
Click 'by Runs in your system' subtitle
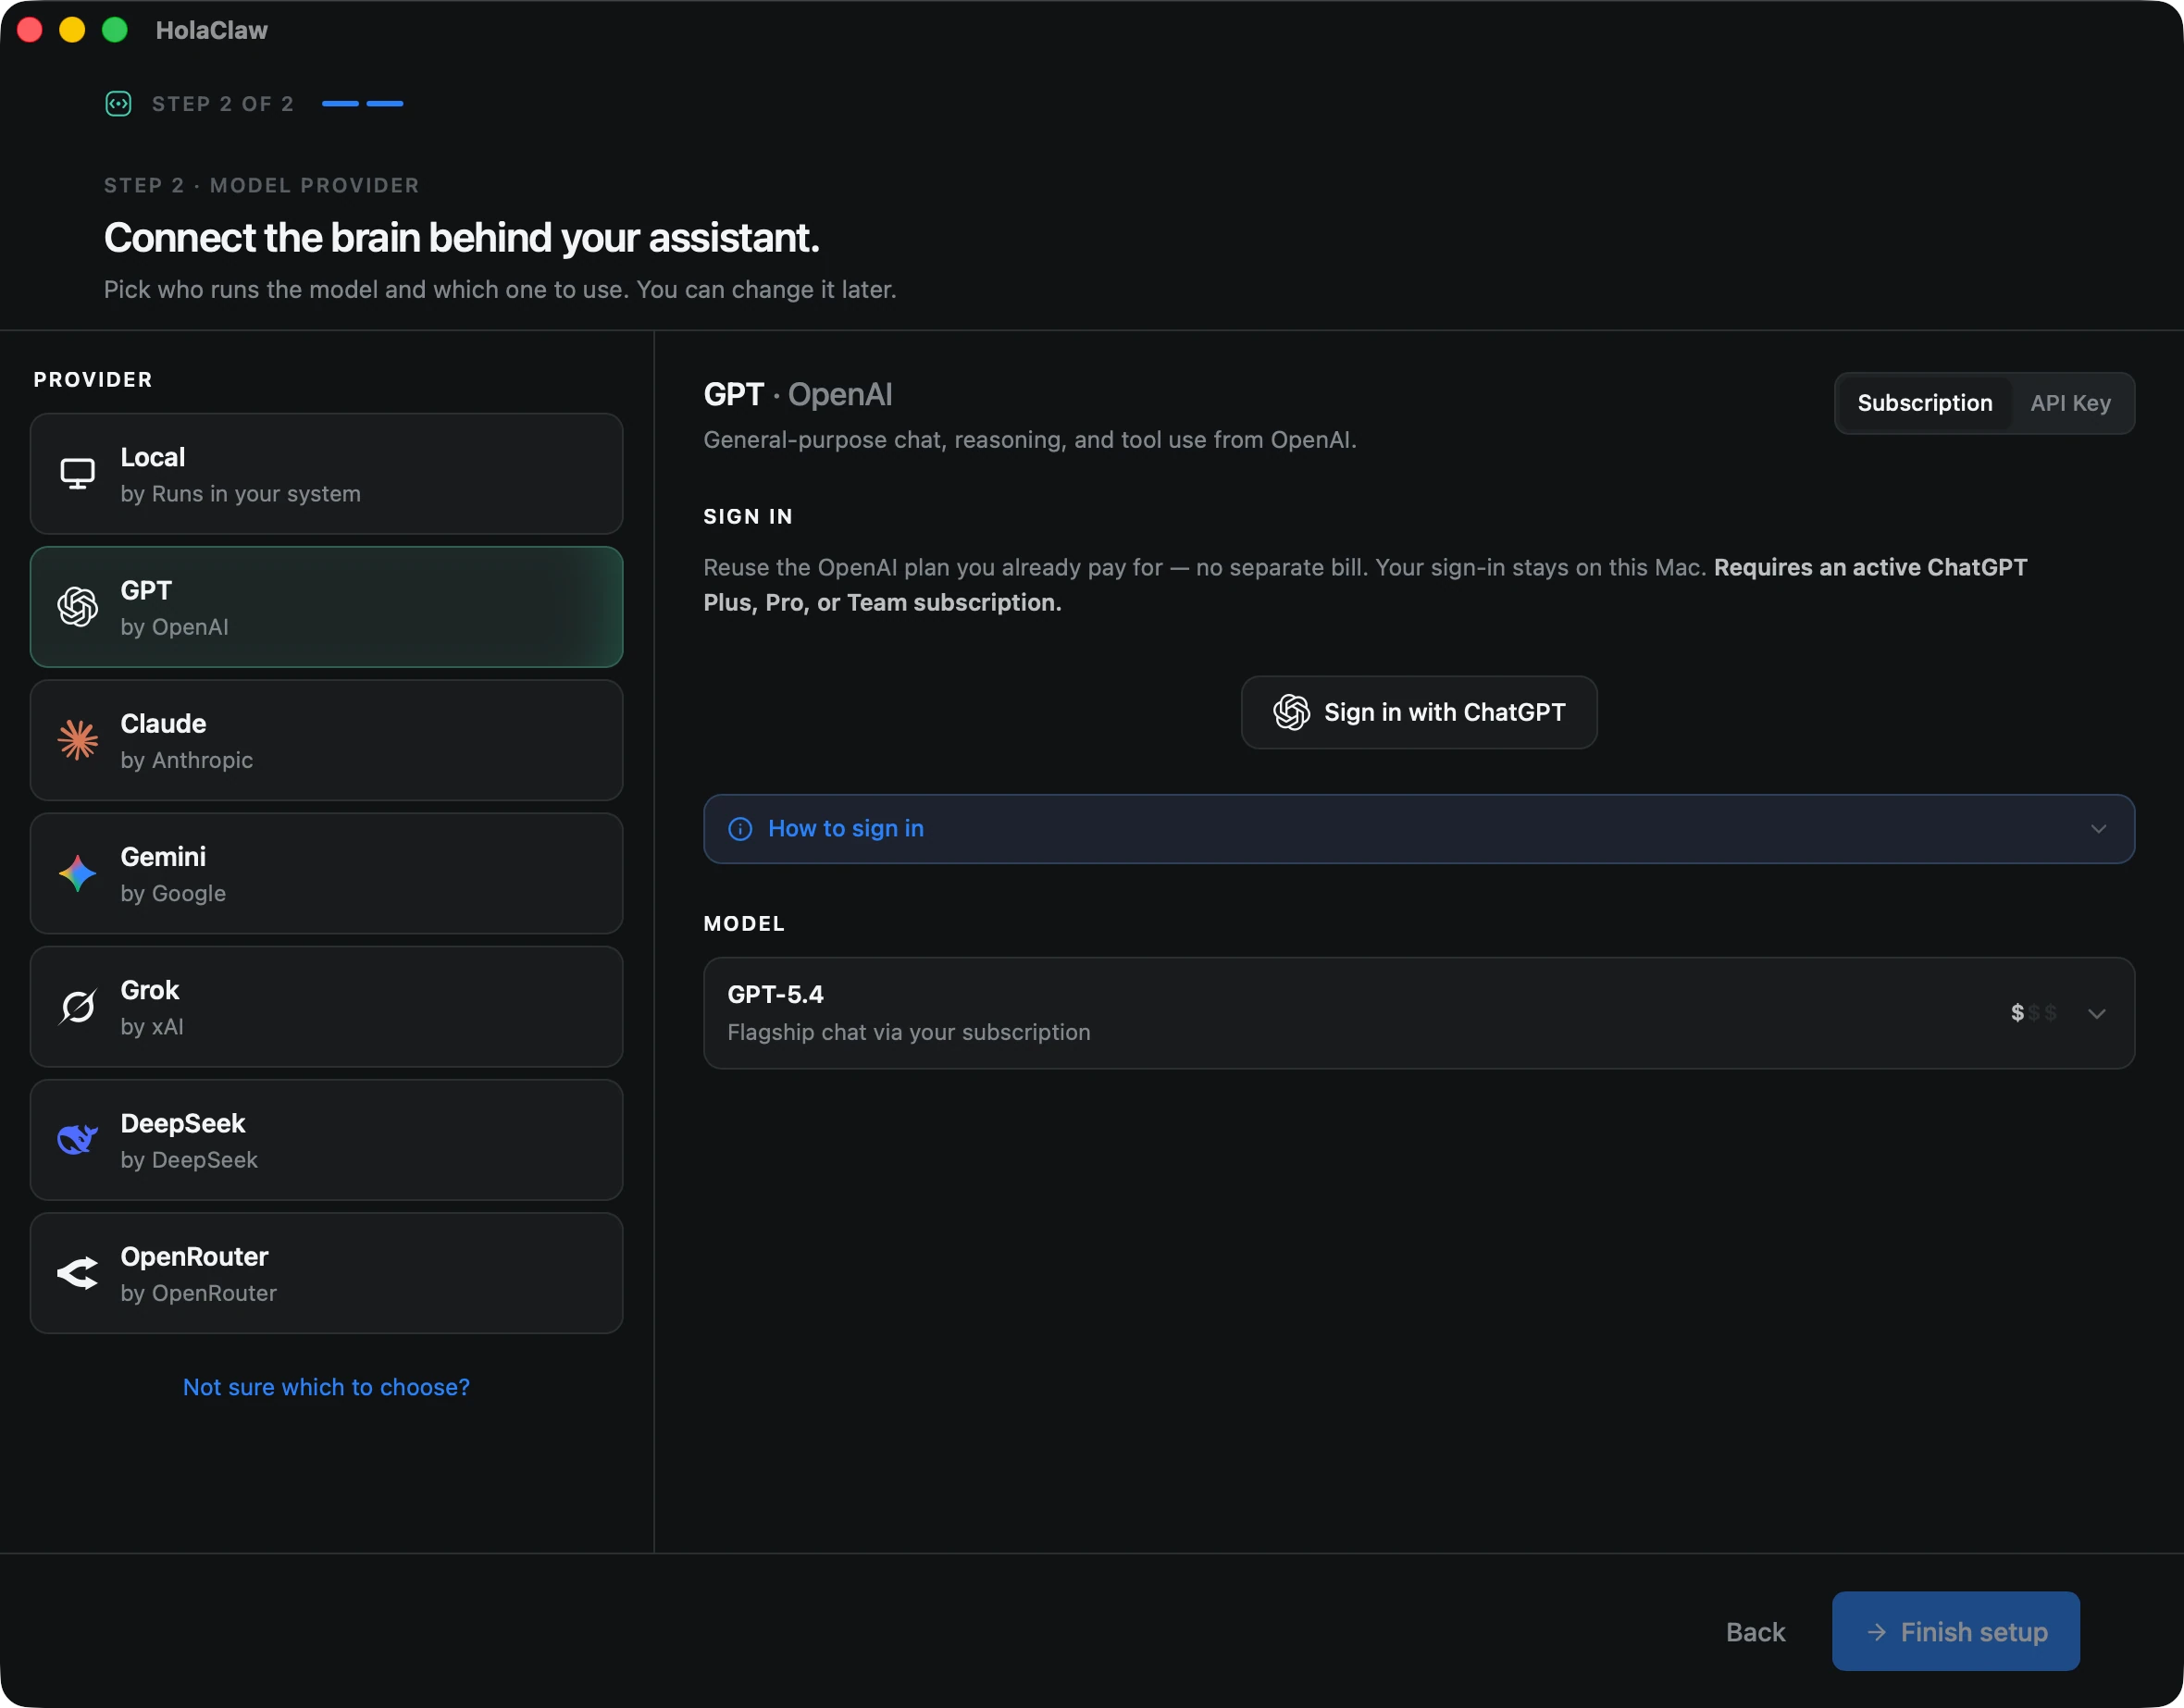click(240, 493)
